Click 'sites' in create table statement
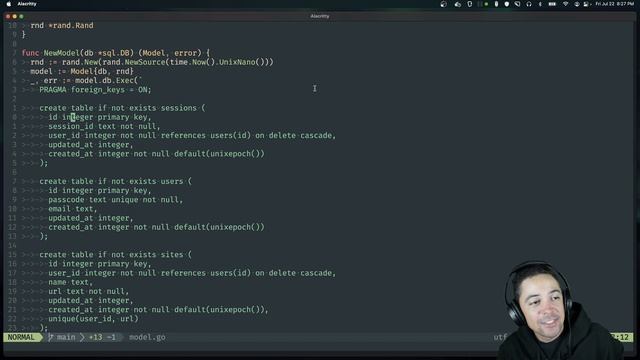The width and height of the screenshot is (640, 360). pos(172,254)
